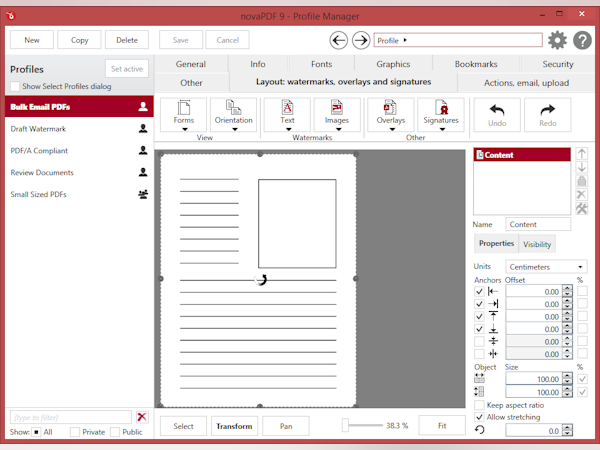Viewport: 600px width, 450px height.
Task: Step the left anchor offset up
Action: [x=567, y=289]
